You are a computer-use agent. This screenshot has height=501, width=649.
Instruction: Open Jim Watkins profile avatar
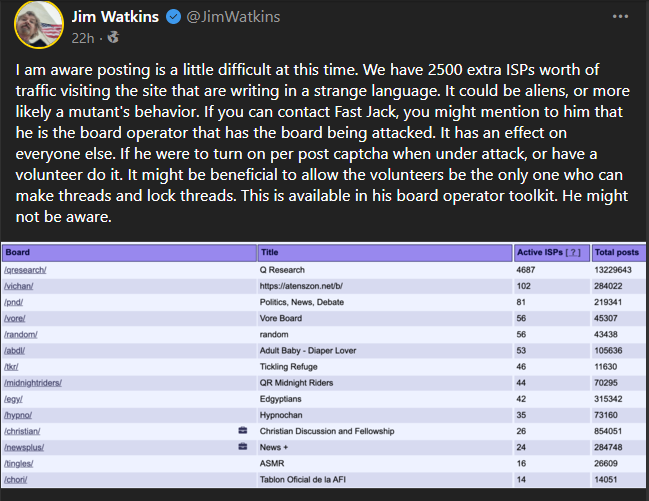[39, 25]
